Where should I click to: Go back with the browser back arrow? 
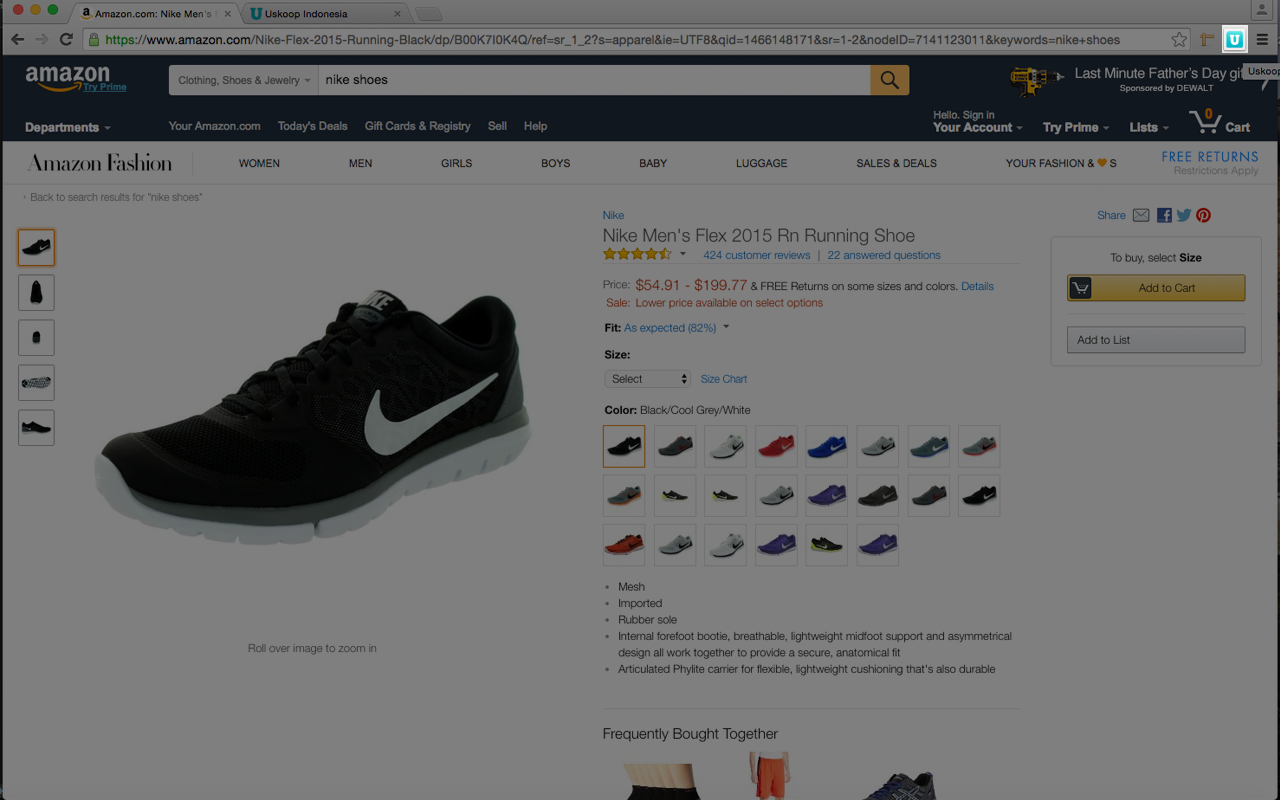point(17,40)
